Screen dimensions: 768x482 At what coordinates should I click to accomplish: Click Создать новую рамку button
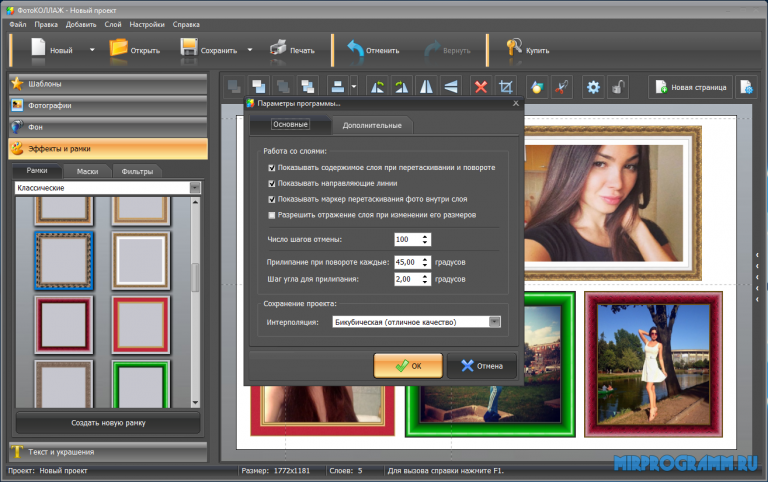(x=108, y=423)
